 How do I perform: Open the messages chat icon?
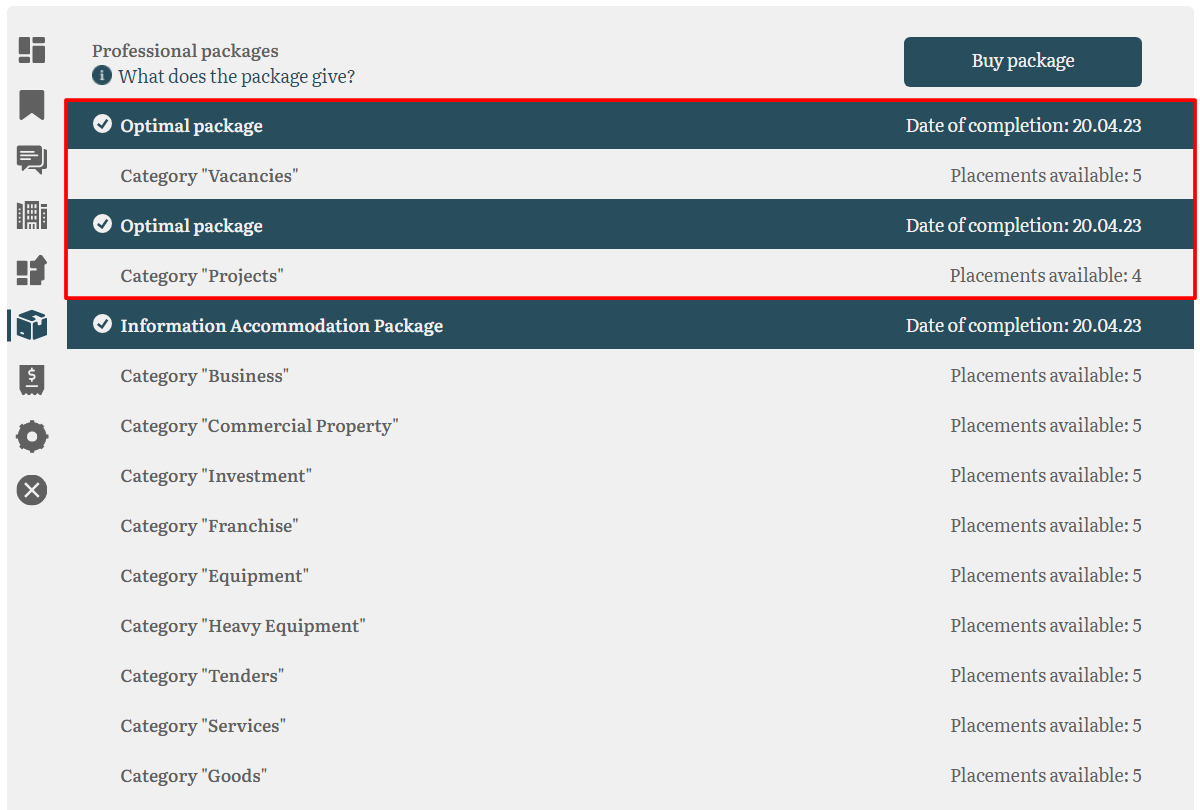[32, 159]
